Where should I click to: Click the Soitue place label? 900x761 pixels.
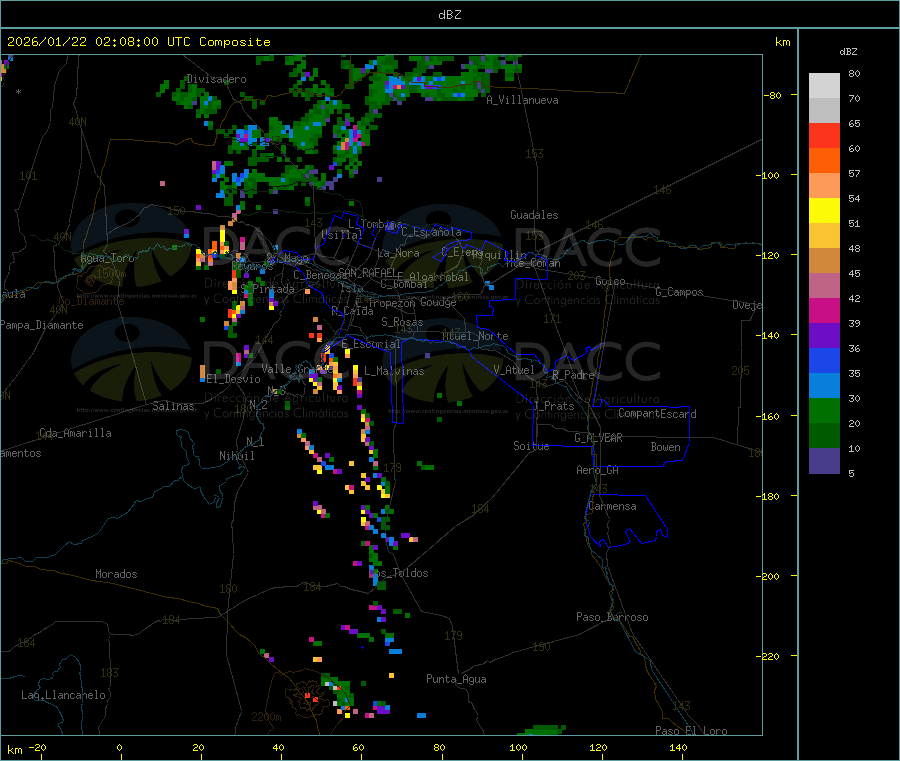pos(531,446)
